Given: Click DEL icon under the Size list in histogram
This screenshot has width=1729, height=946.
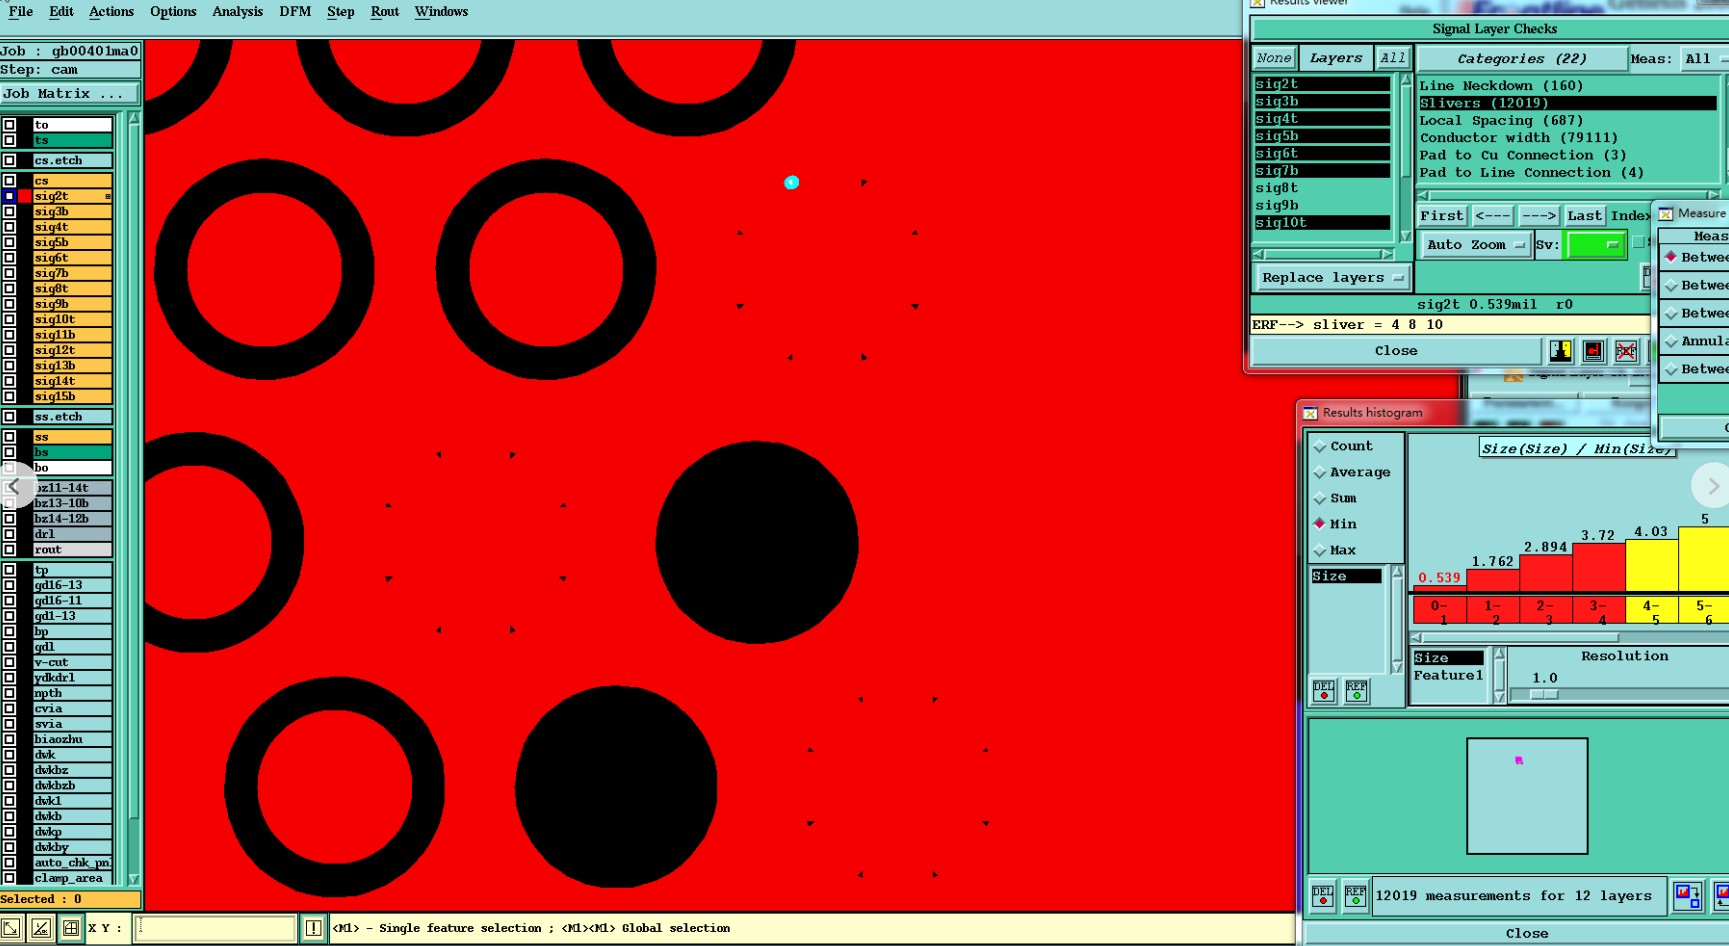Looking at the screenshot, I should (1323, 691).
